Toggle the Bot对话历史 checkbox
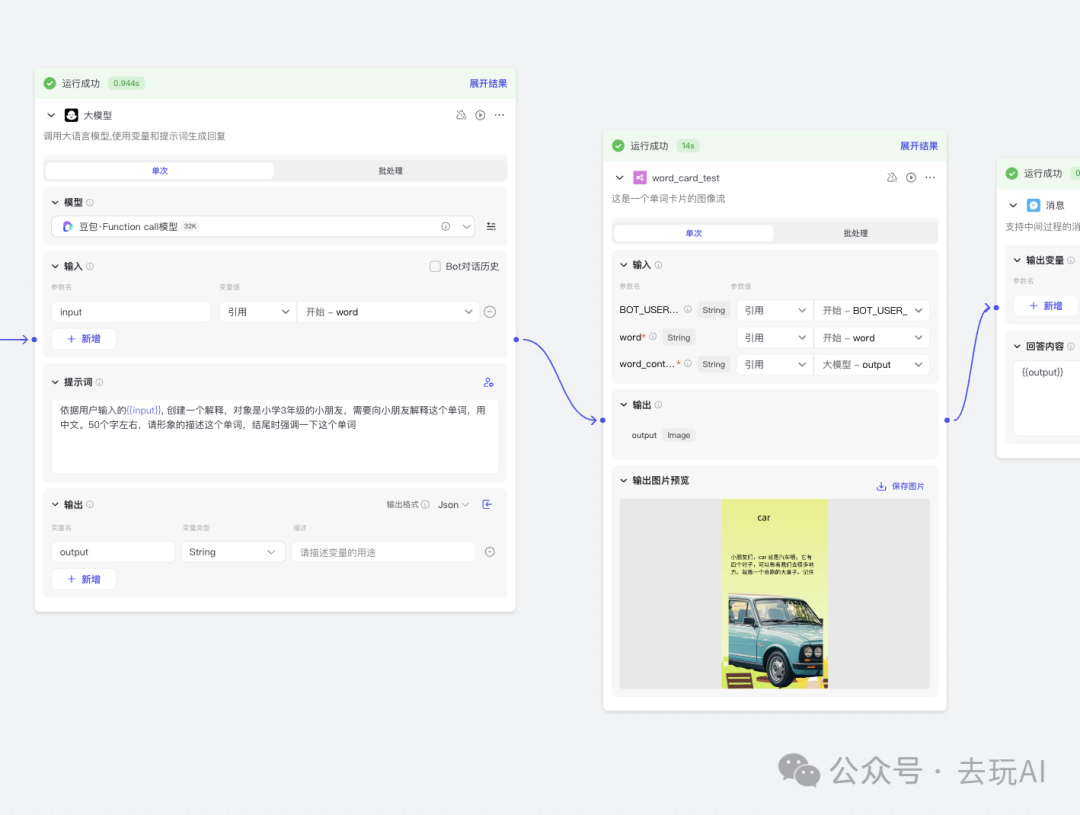The image size is (1080, 815). 435,266
